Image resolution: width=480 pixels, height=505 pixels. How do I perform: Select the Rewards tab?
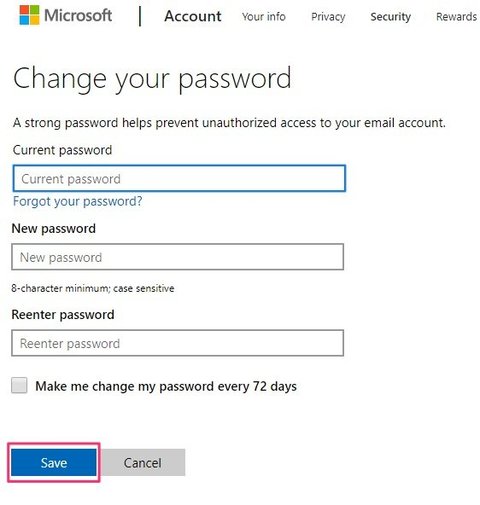456,16
